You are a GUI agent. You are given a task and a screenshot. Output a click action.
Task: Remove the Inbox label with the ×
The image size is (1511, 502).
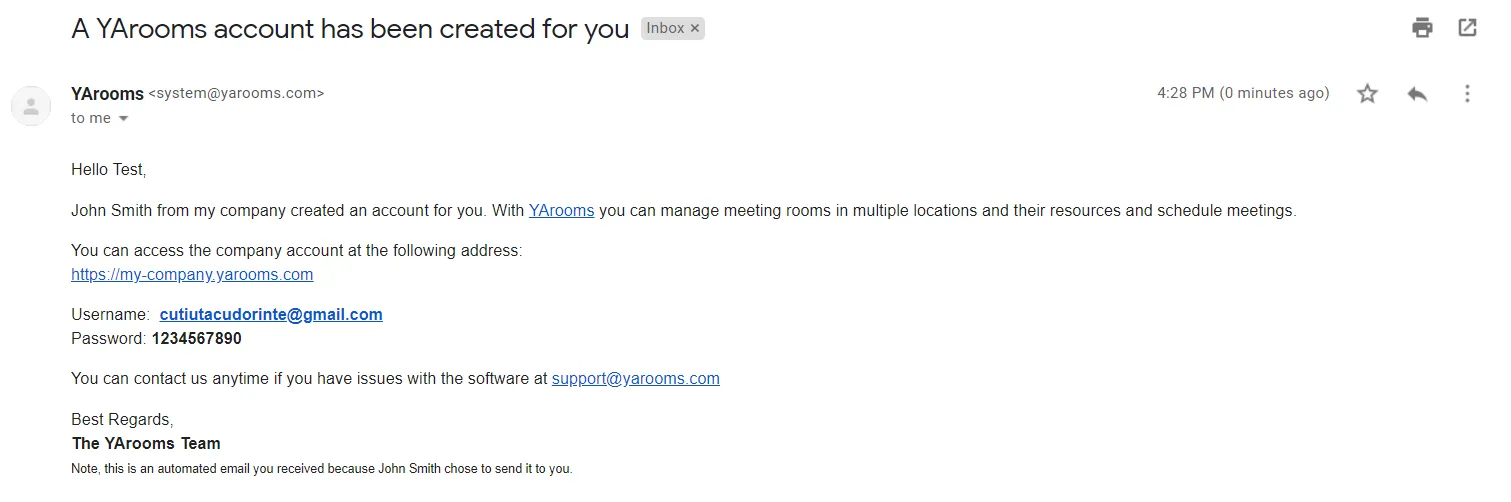pos(695,29)
